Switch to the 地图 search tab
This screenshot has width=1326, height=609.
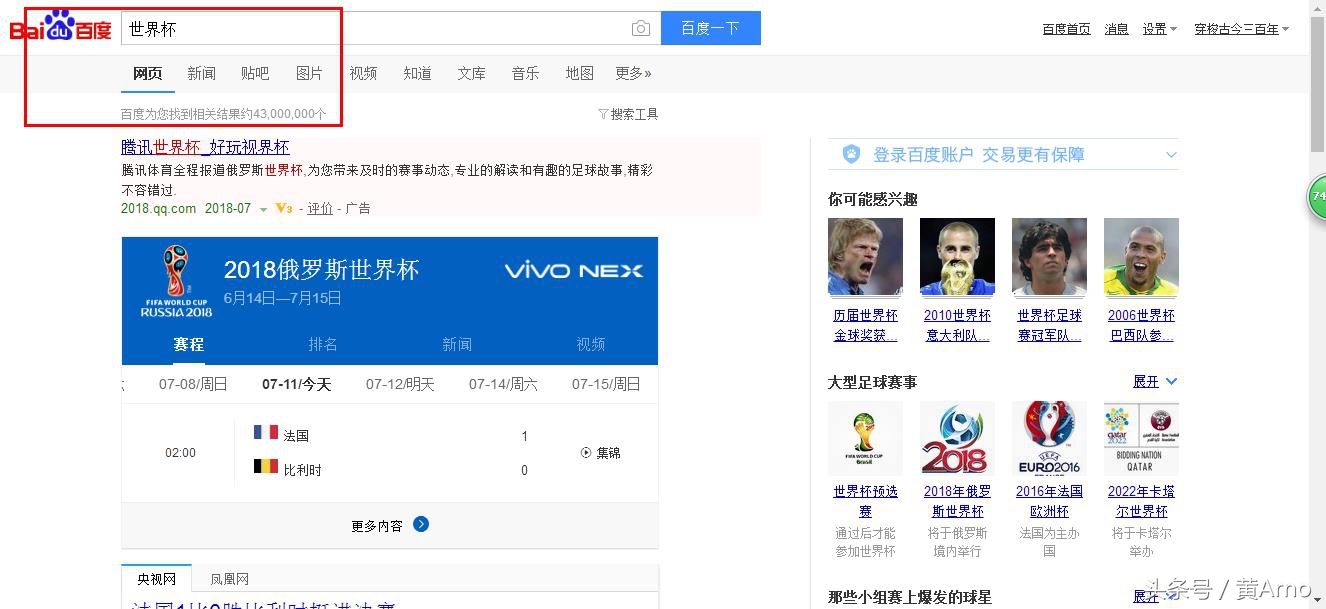pos(580,73)
